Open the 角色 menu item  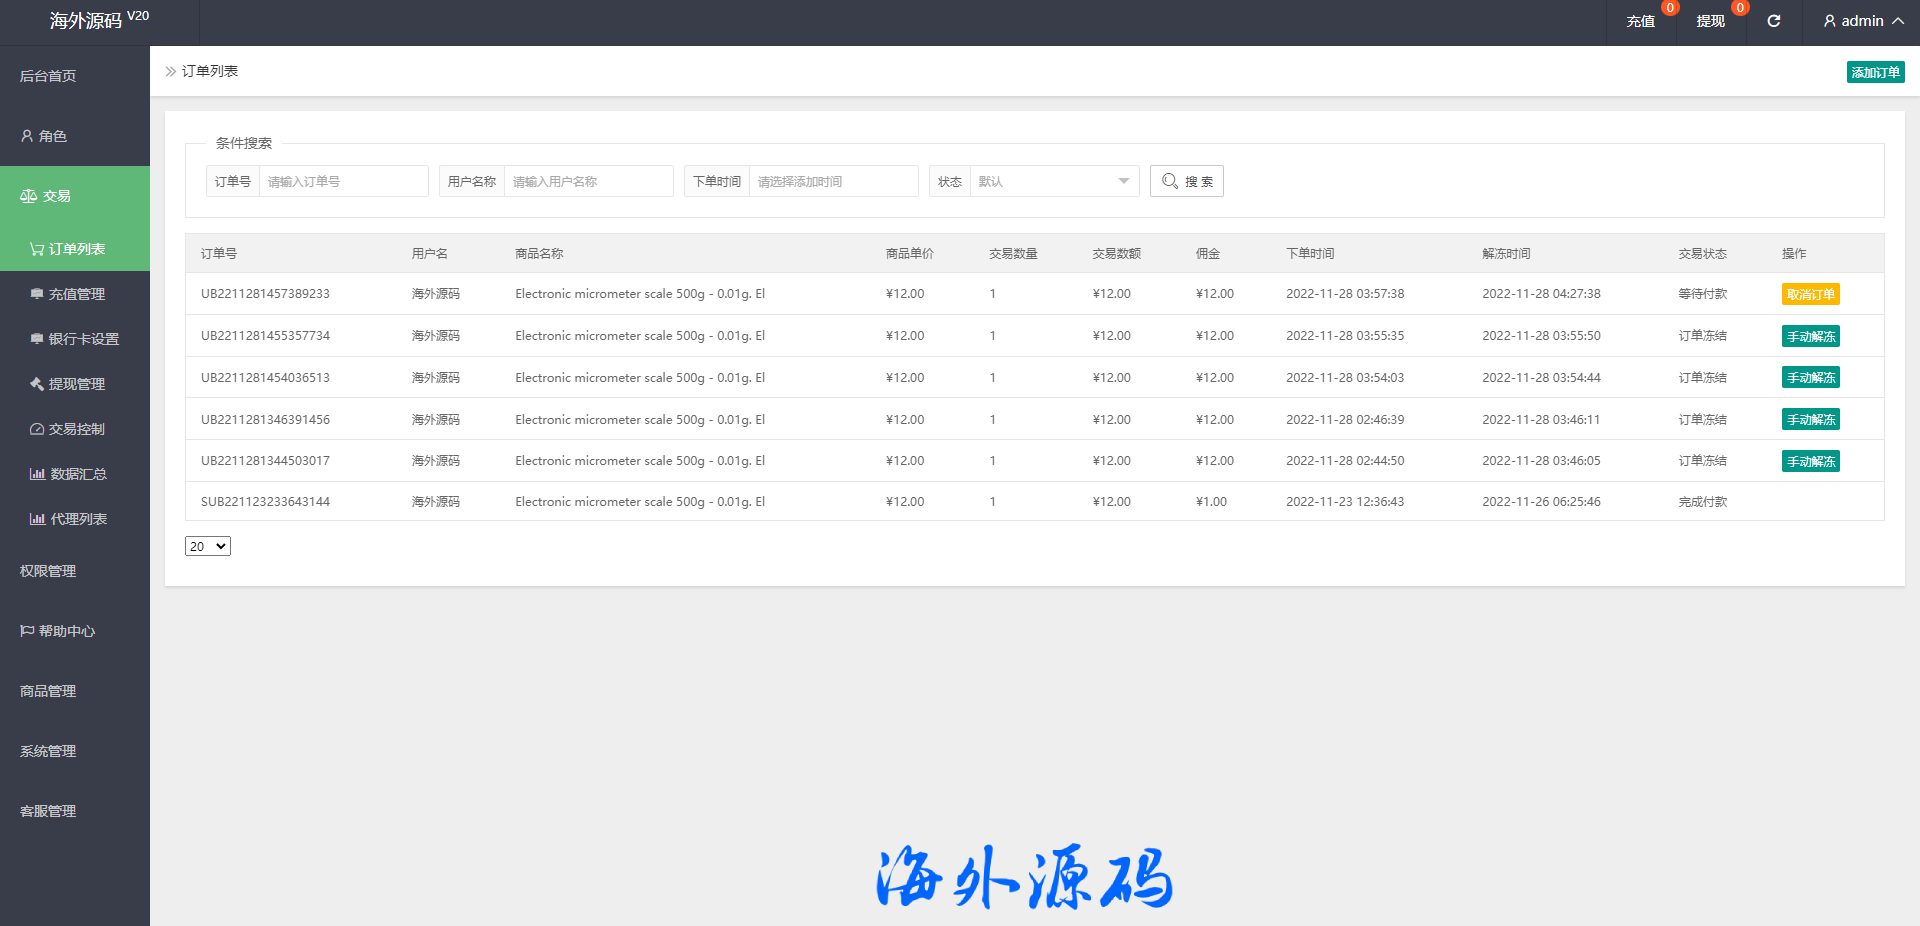(x=52, y=136)
